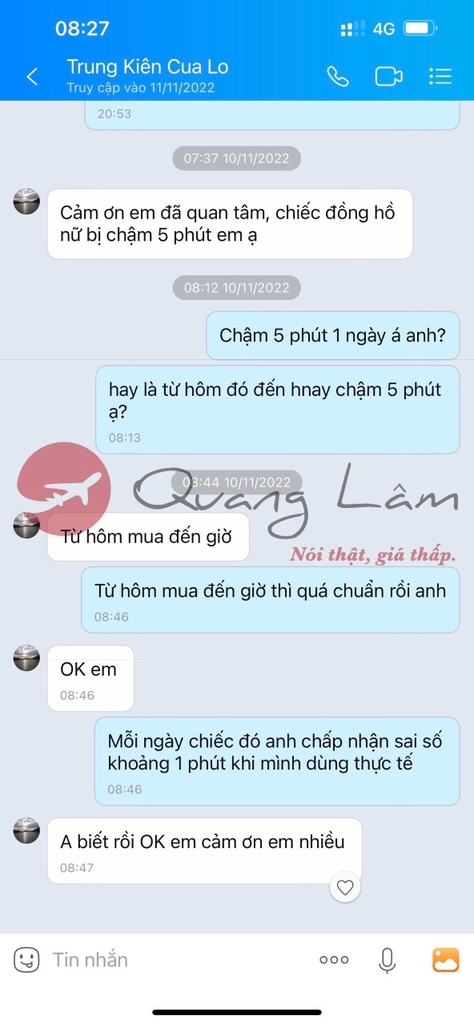Open the sticker emoji picker
This screenshot has height=1024, width=474.
pyautogui.click(x=27, y=959)
